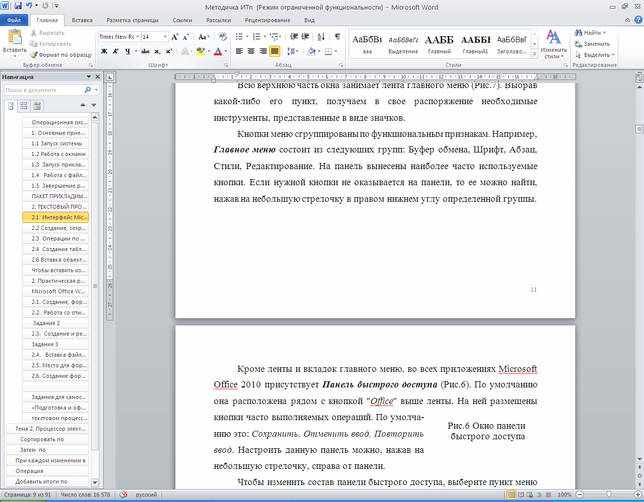This screenshot has width=644, height=502.
Task: Click the navigation search magnifier icon
Action: [x=87, y=90]
